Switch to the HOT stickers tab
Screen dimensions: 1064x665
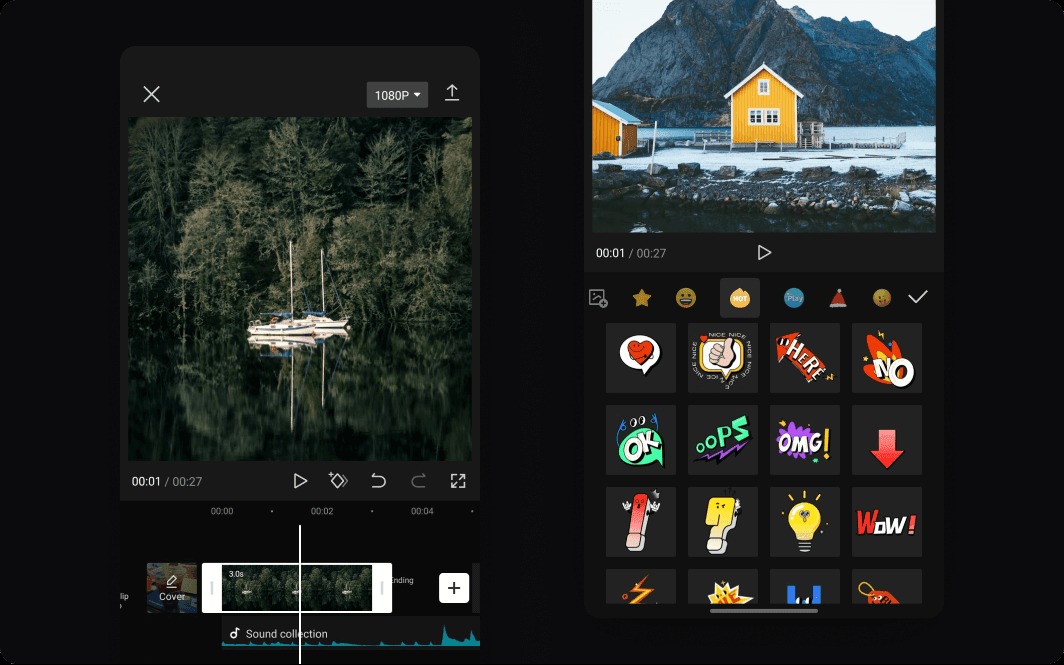(x=740, y=298)
